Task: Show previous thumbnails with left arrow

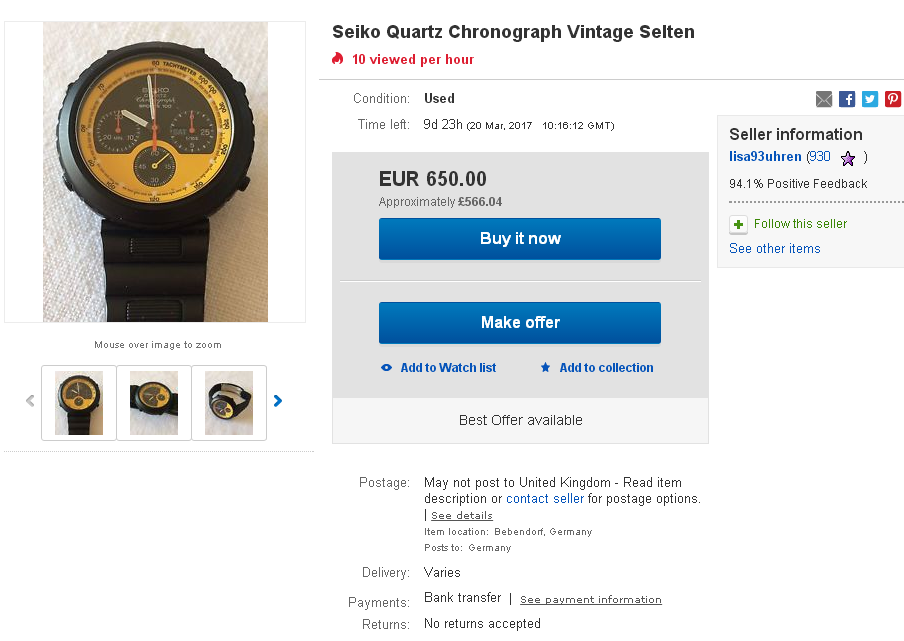Action: click(x=30, y=401)
